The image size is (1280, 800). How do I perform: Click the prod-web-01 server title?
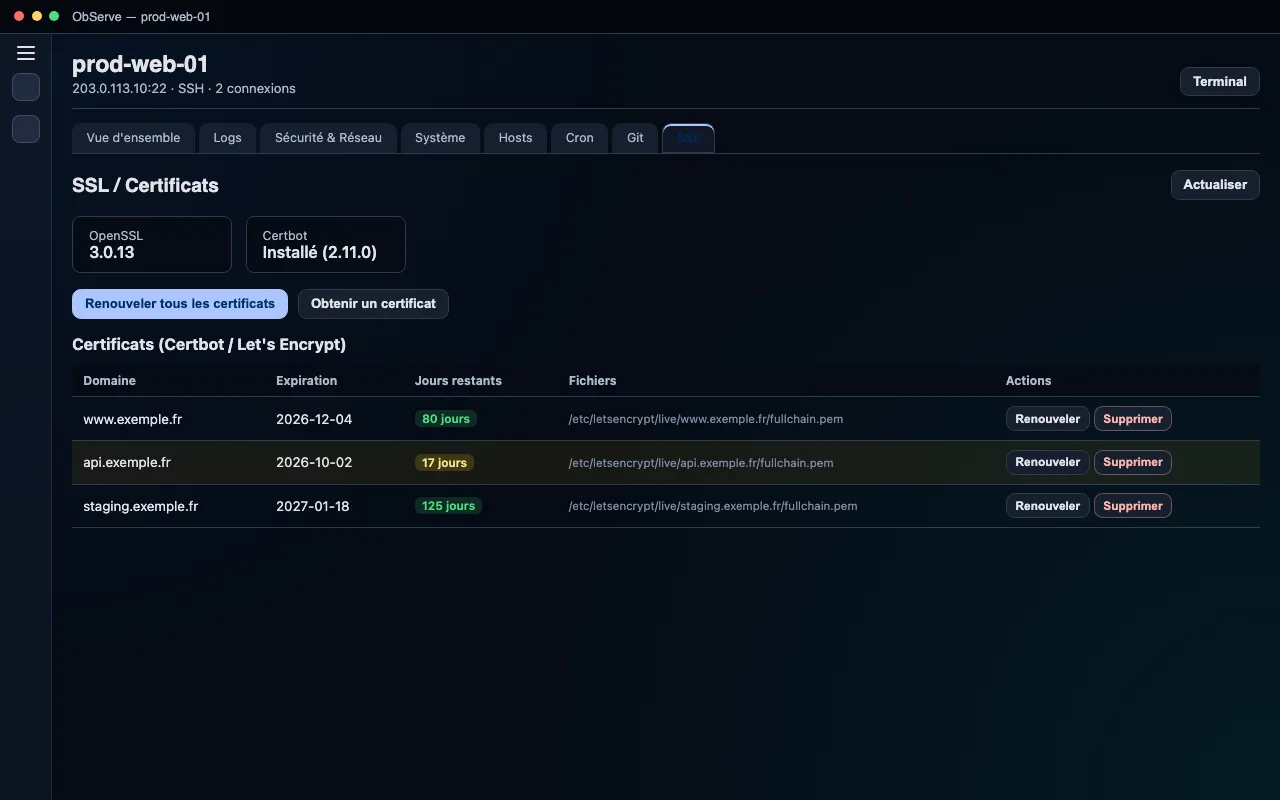coord(140,64)
